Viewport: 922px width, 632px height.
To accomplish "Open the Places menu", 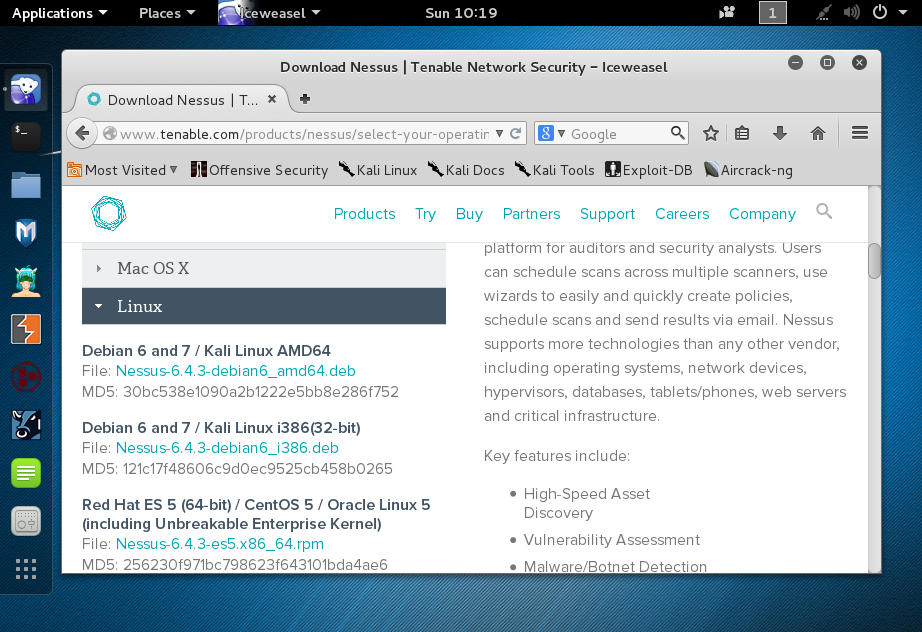I will tap(167, 13).
